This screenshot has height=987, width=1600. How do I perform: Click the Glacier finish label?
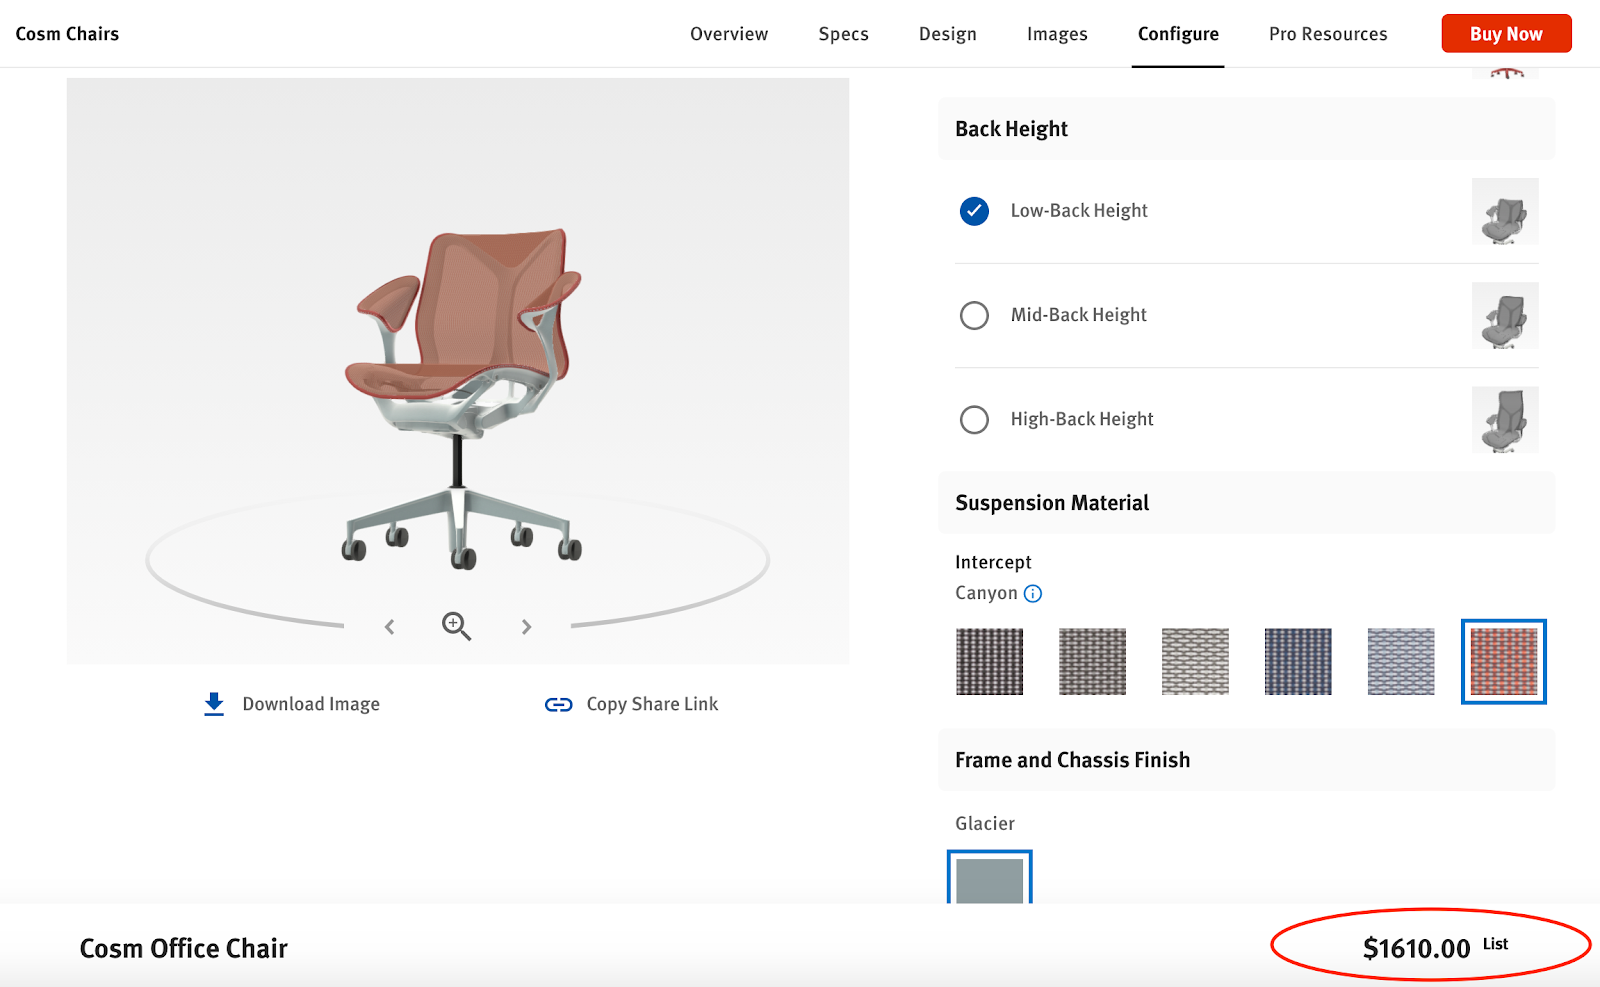point(985,823)
